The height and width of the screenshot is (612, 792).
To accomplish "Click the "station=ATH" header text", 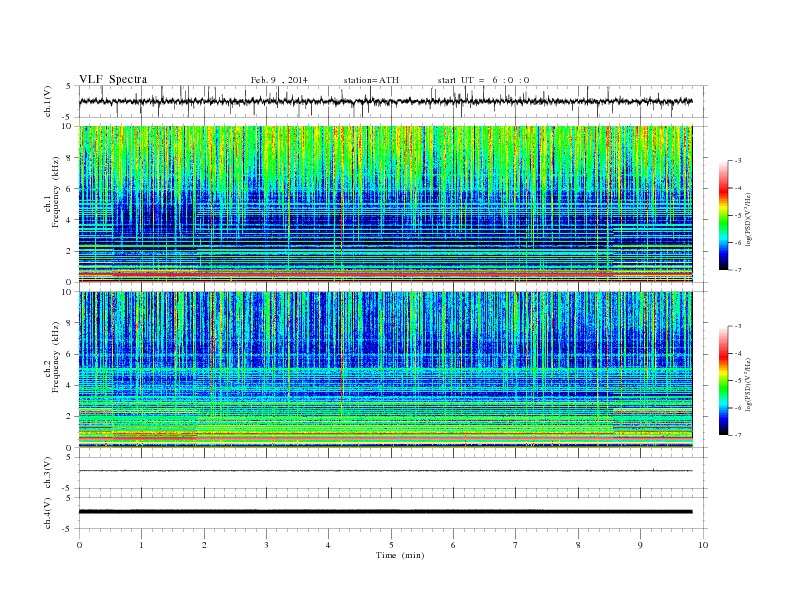I will [x=371, y=80].
